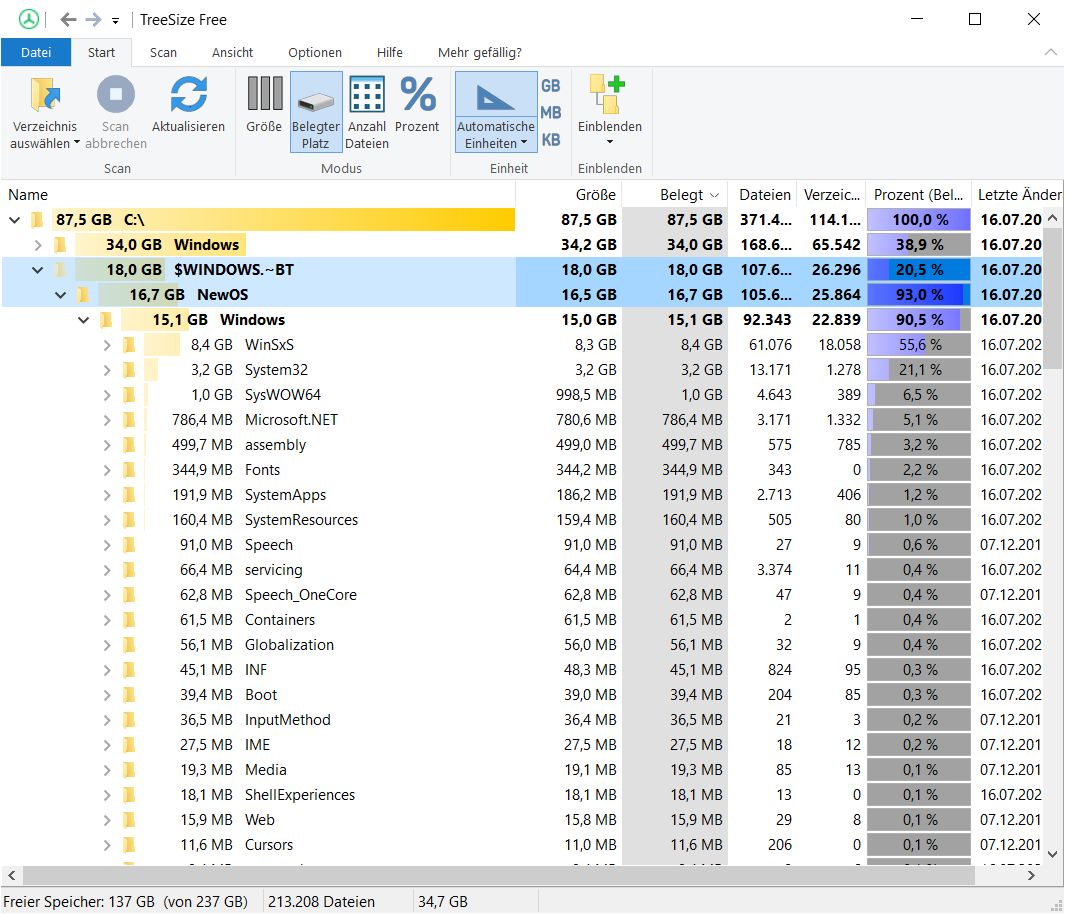Set unit to MB
The height and width of the screenshot is (914, 1065).
[x=550, y=113]
